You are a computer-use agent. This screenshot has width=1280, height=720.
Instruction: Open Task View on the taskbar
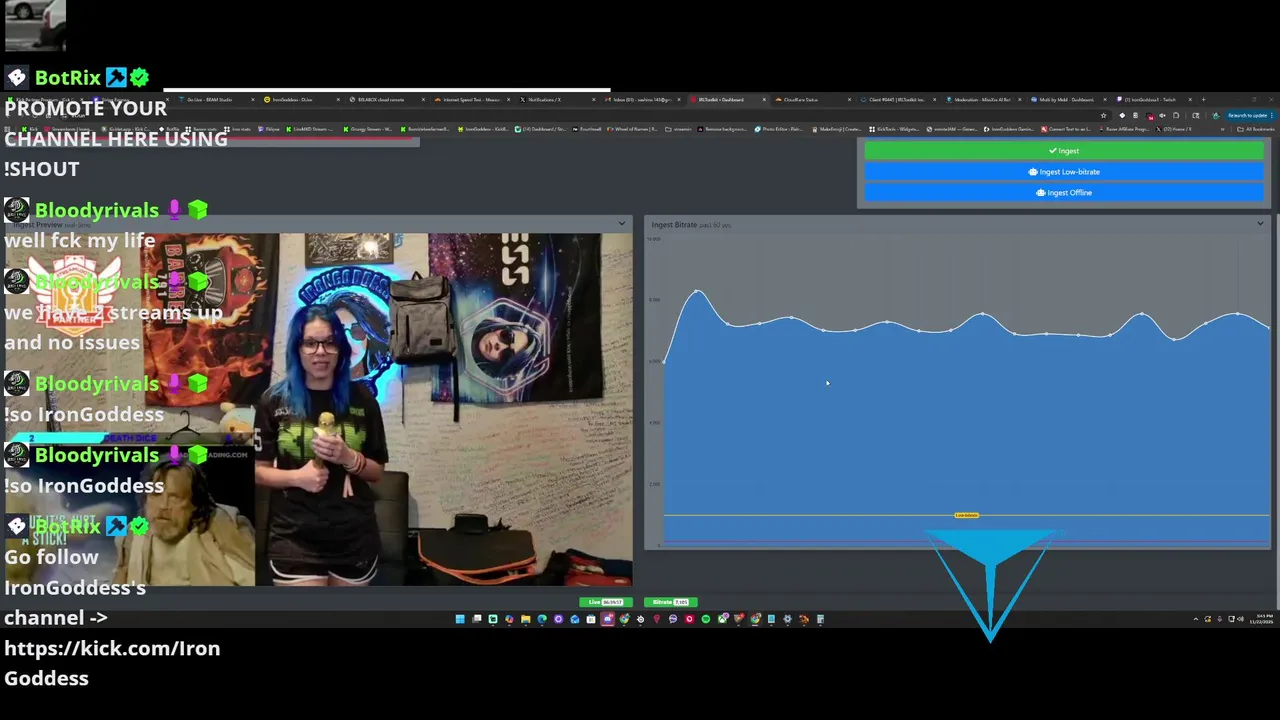pos(477,619)
